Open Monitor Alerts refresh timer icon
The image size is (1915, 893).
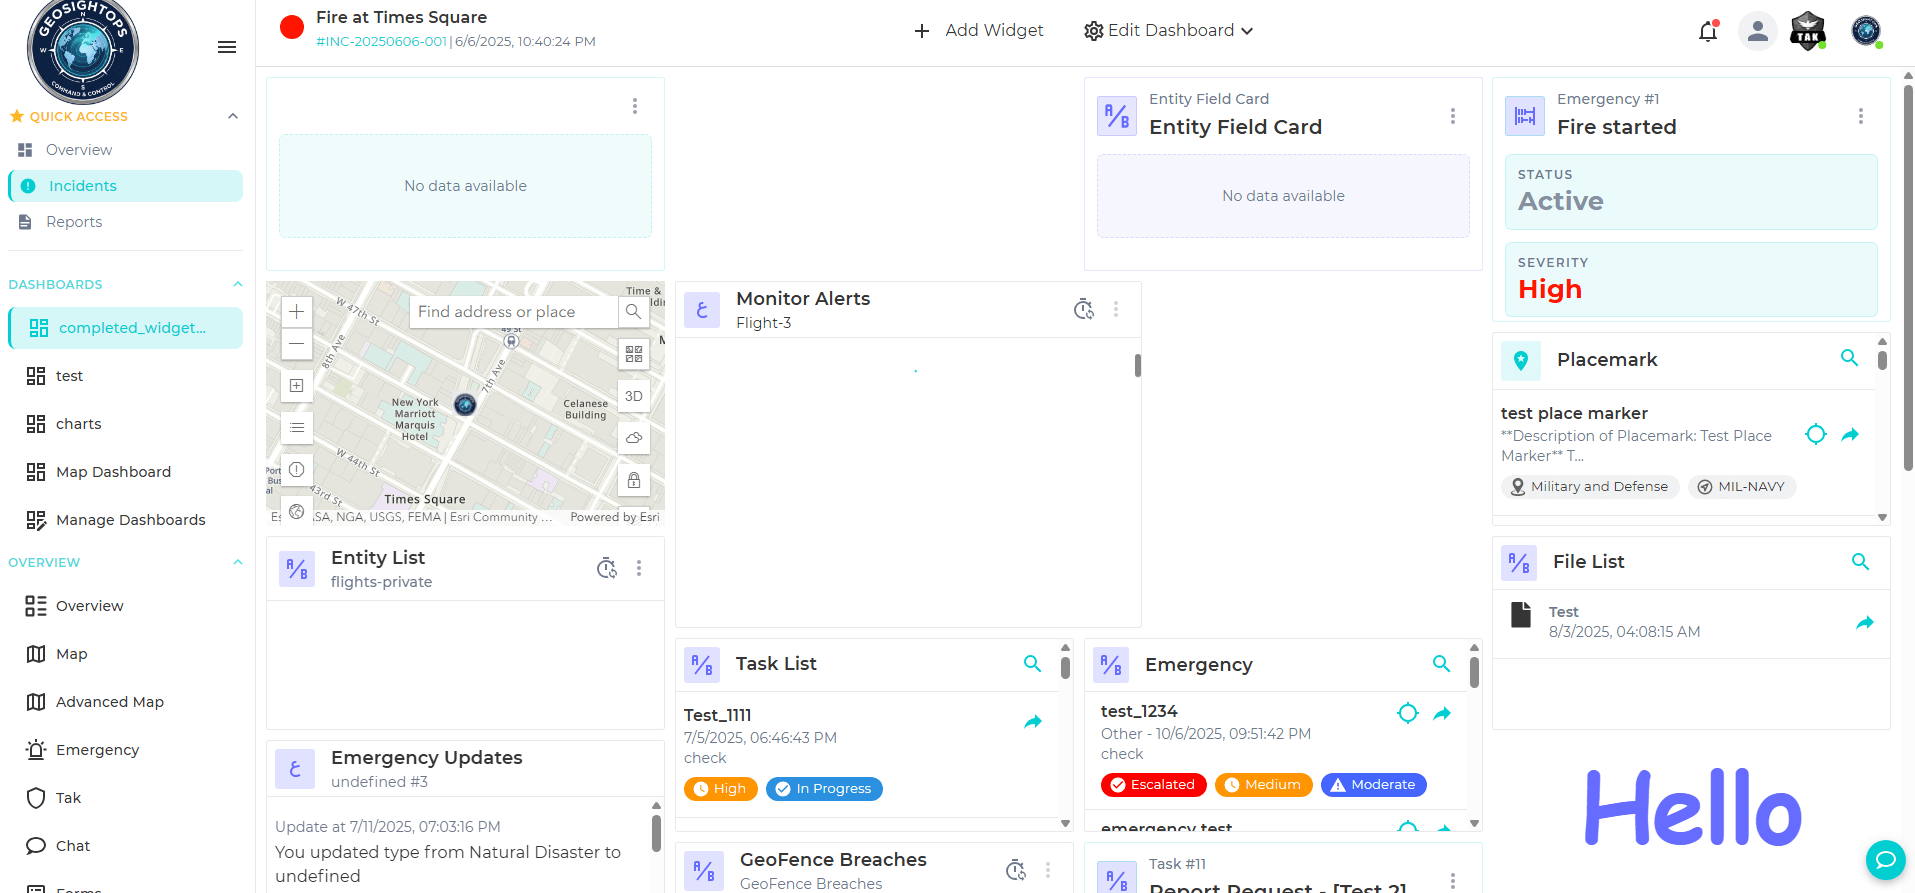(1084, 310)
